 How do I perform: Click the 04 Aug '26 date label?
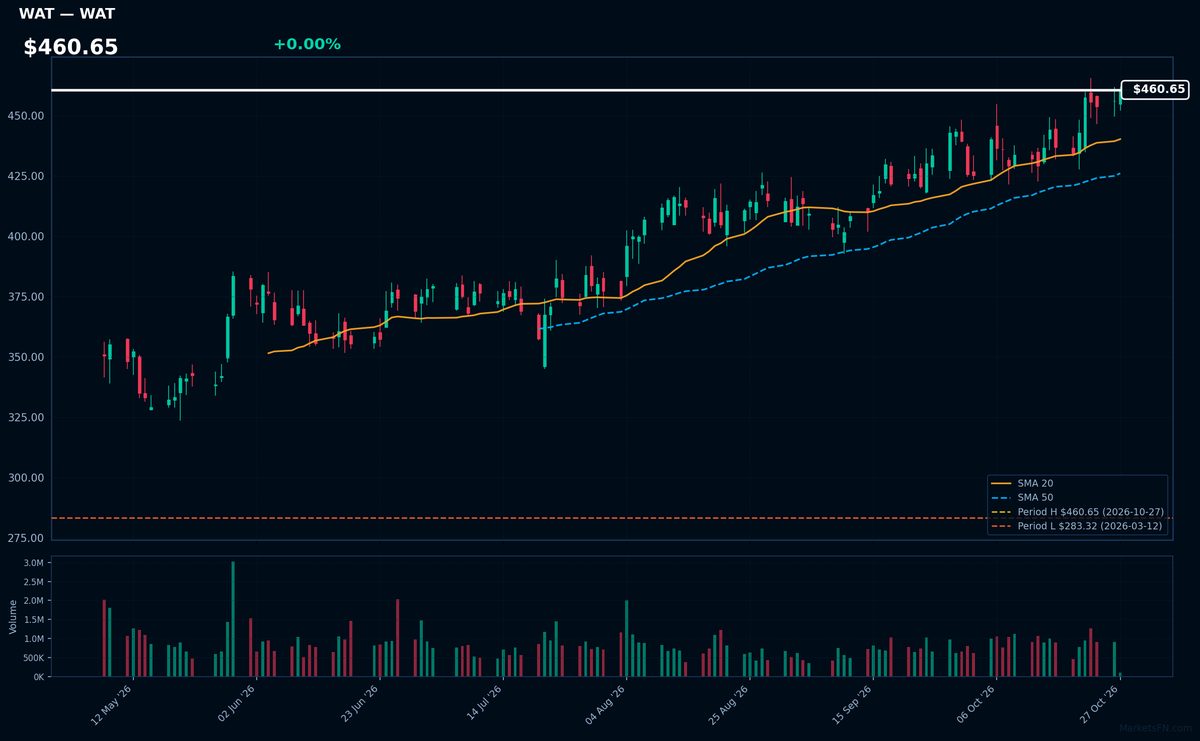[606, 704]
